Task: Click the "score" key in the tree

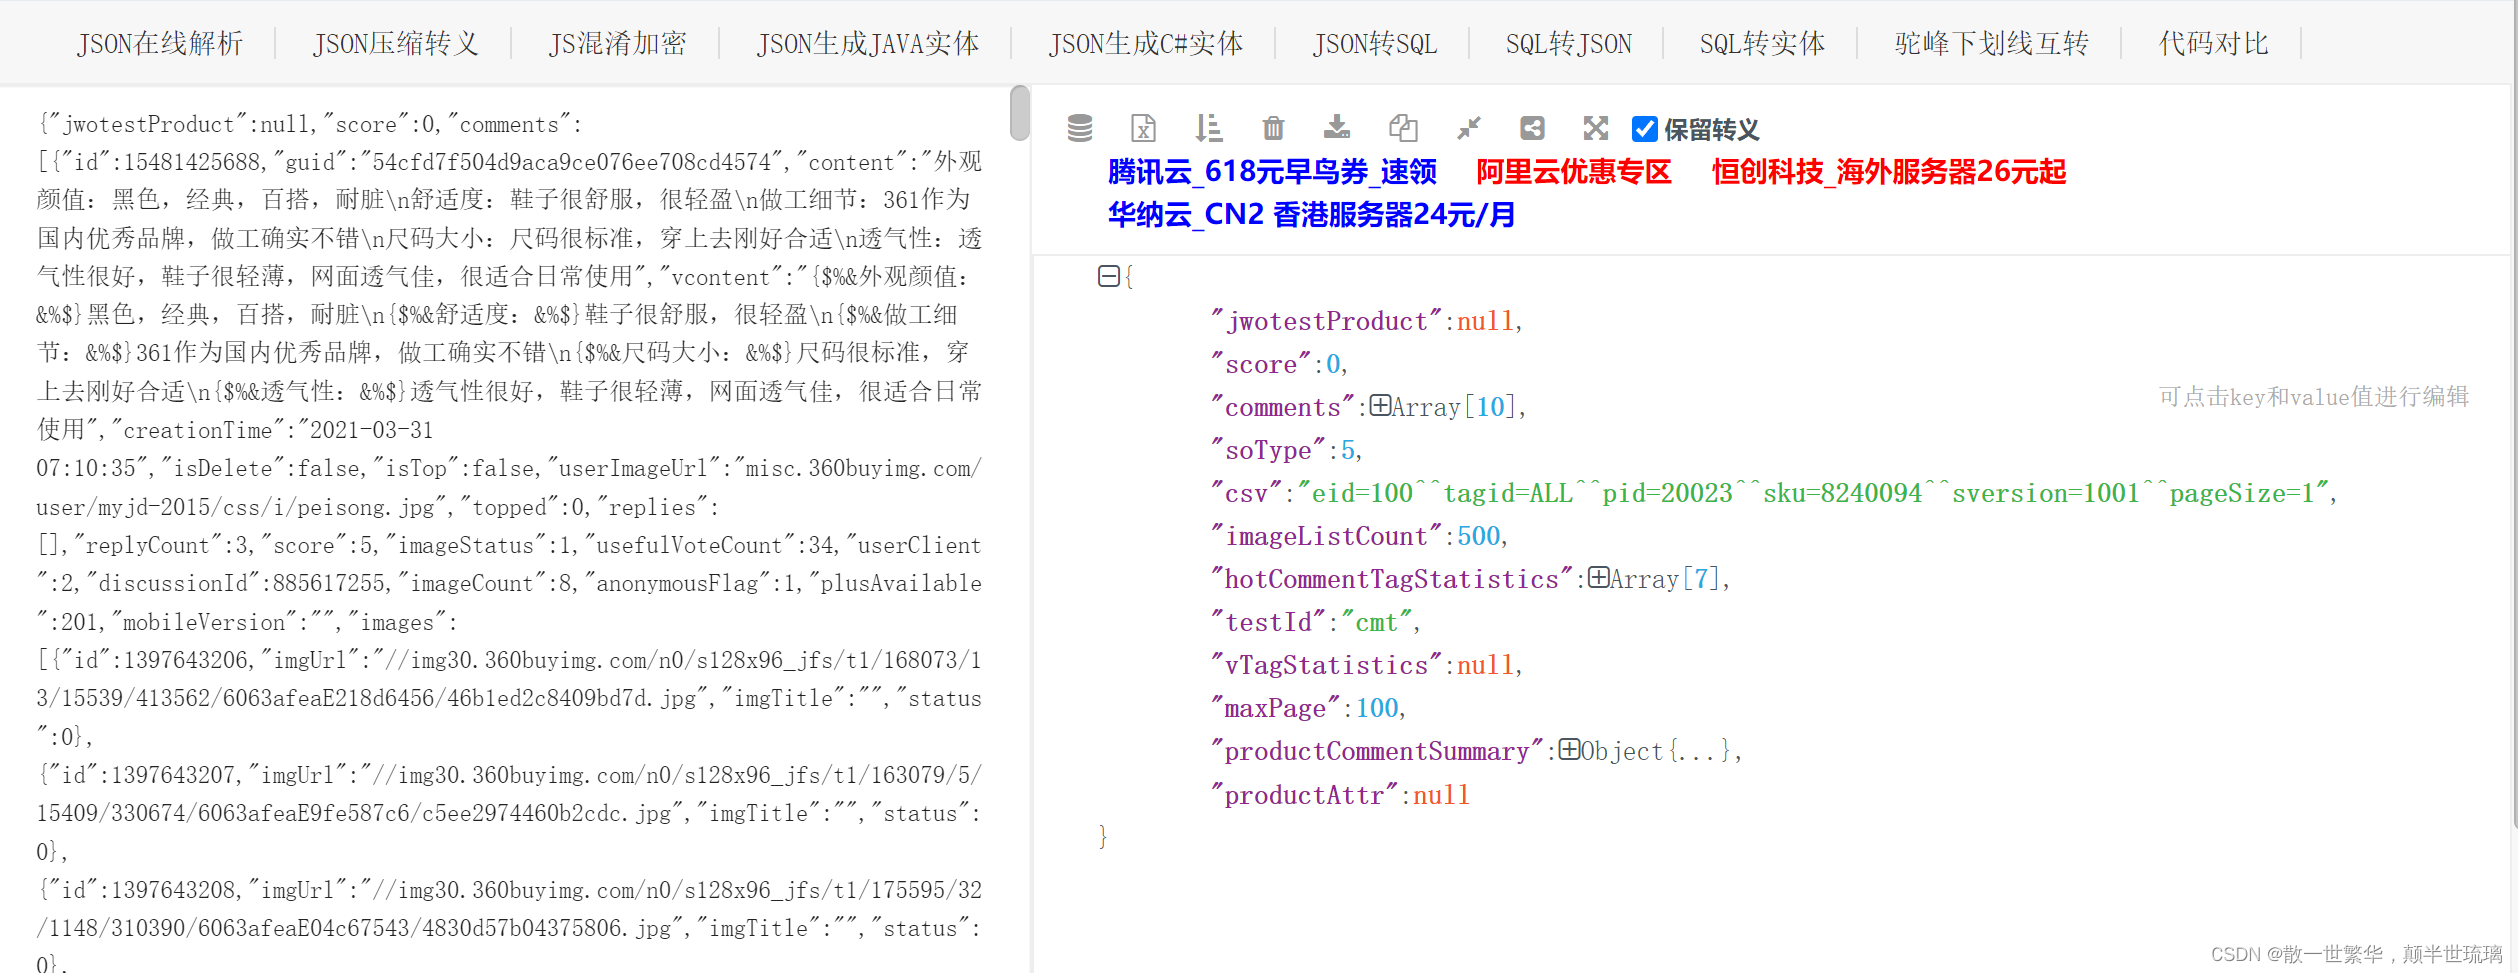Action: pos(1261,363)
